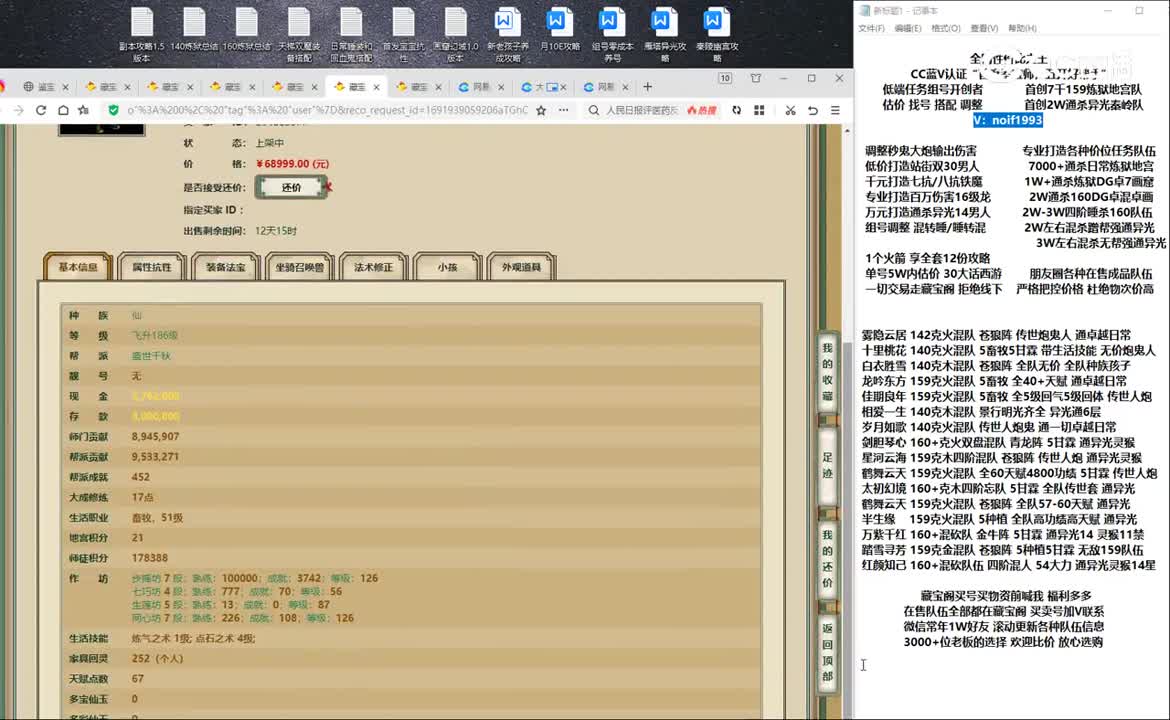The height and width of the screenshot is (720, 1170).
Task: Open 足迹 side button
Action: tap(828, 466)
